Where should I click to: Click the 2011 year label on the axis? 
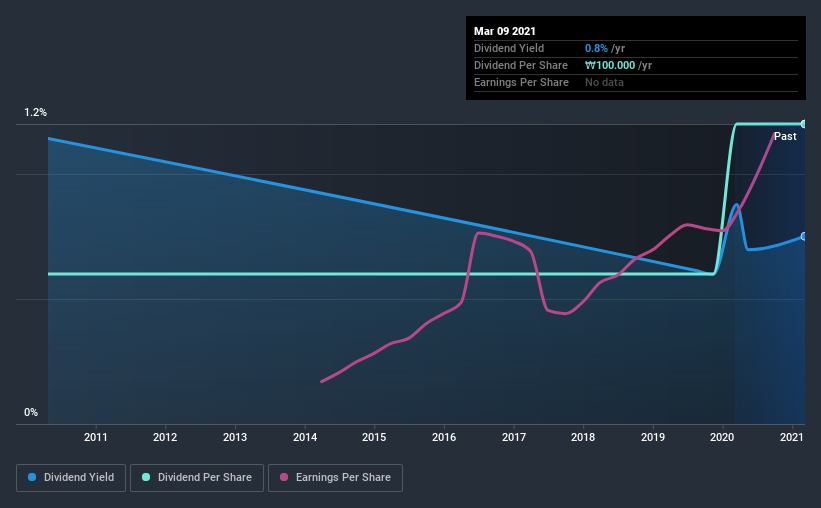(x=96, y=437)
